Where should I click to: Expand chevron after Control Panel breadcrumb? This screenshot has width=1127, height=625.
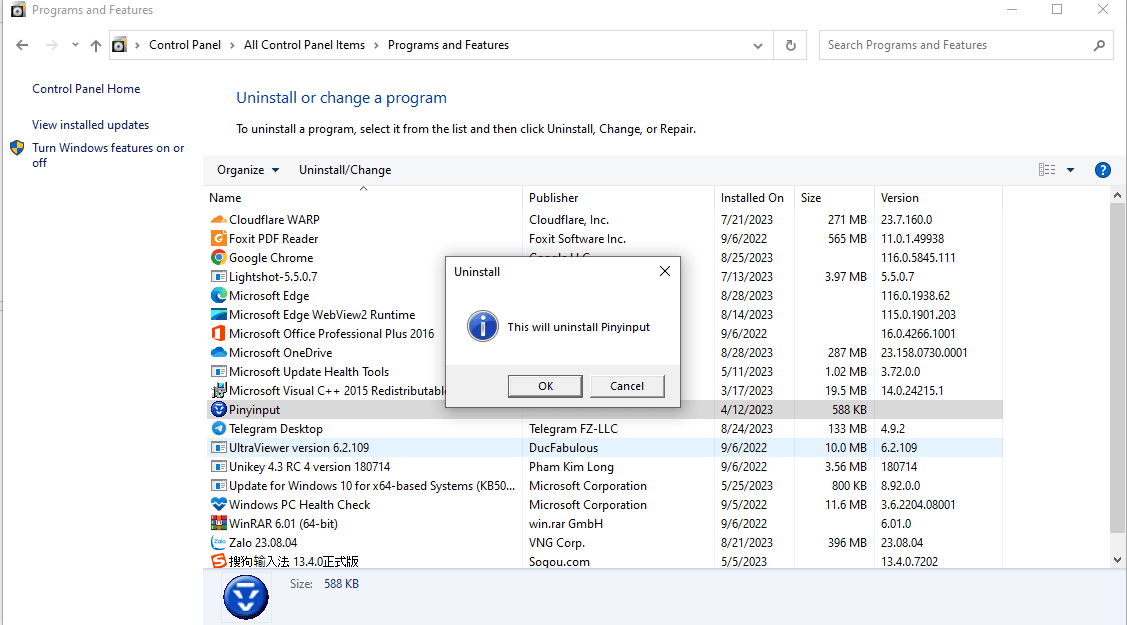click(232, 45)
